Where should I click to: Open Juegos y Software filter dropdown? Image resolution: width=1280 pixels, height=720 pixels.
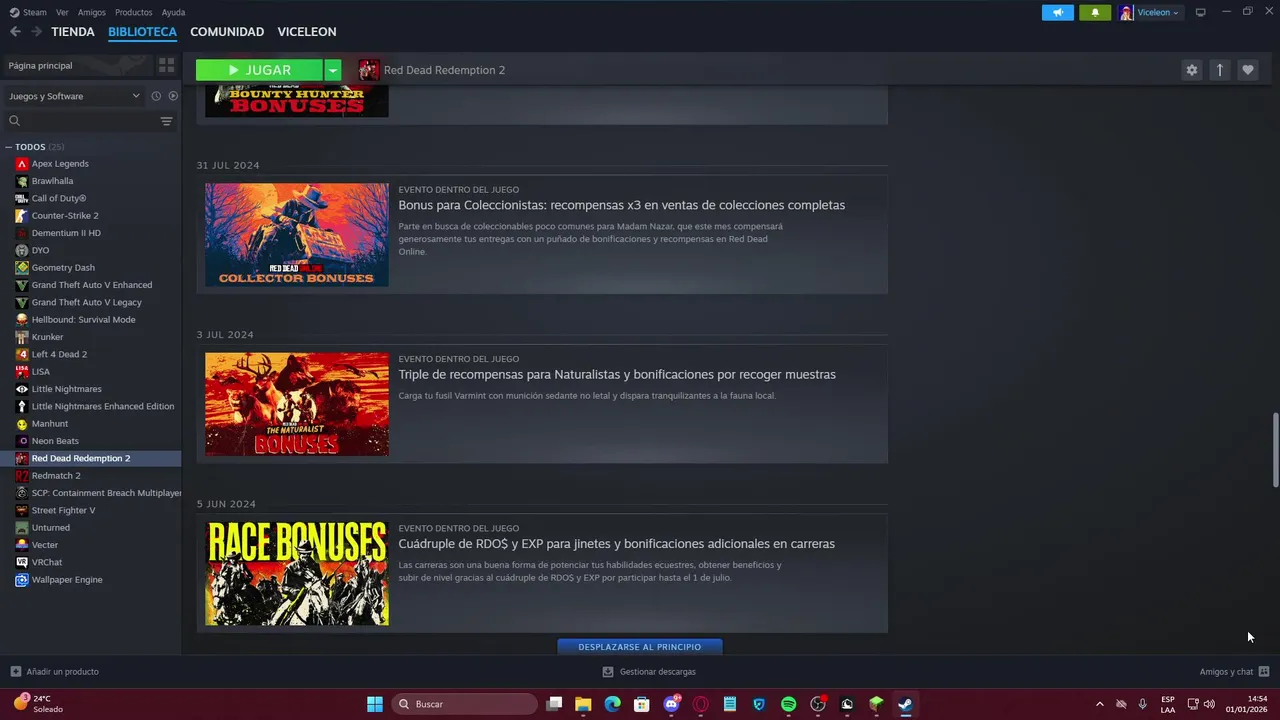74,96
